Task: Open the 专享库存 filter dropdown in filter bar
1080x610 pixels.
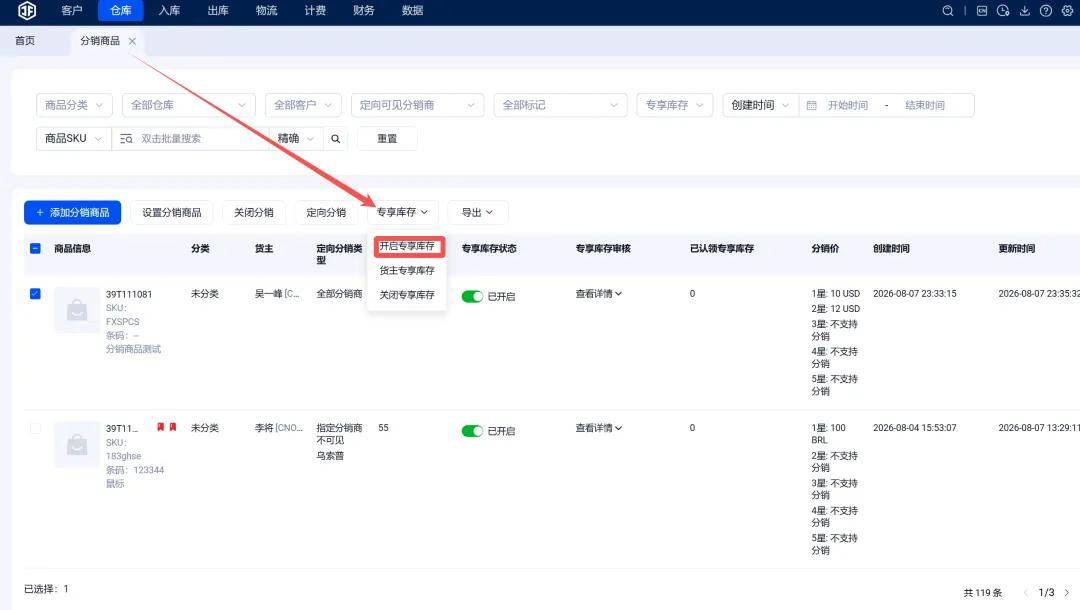Action: click(674, 105)
